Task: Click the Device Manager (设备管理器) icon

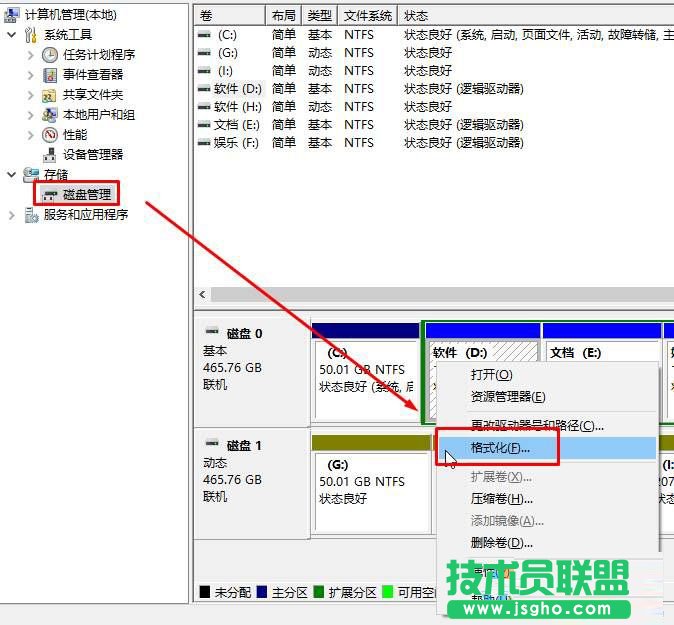Action: [50, 155]
